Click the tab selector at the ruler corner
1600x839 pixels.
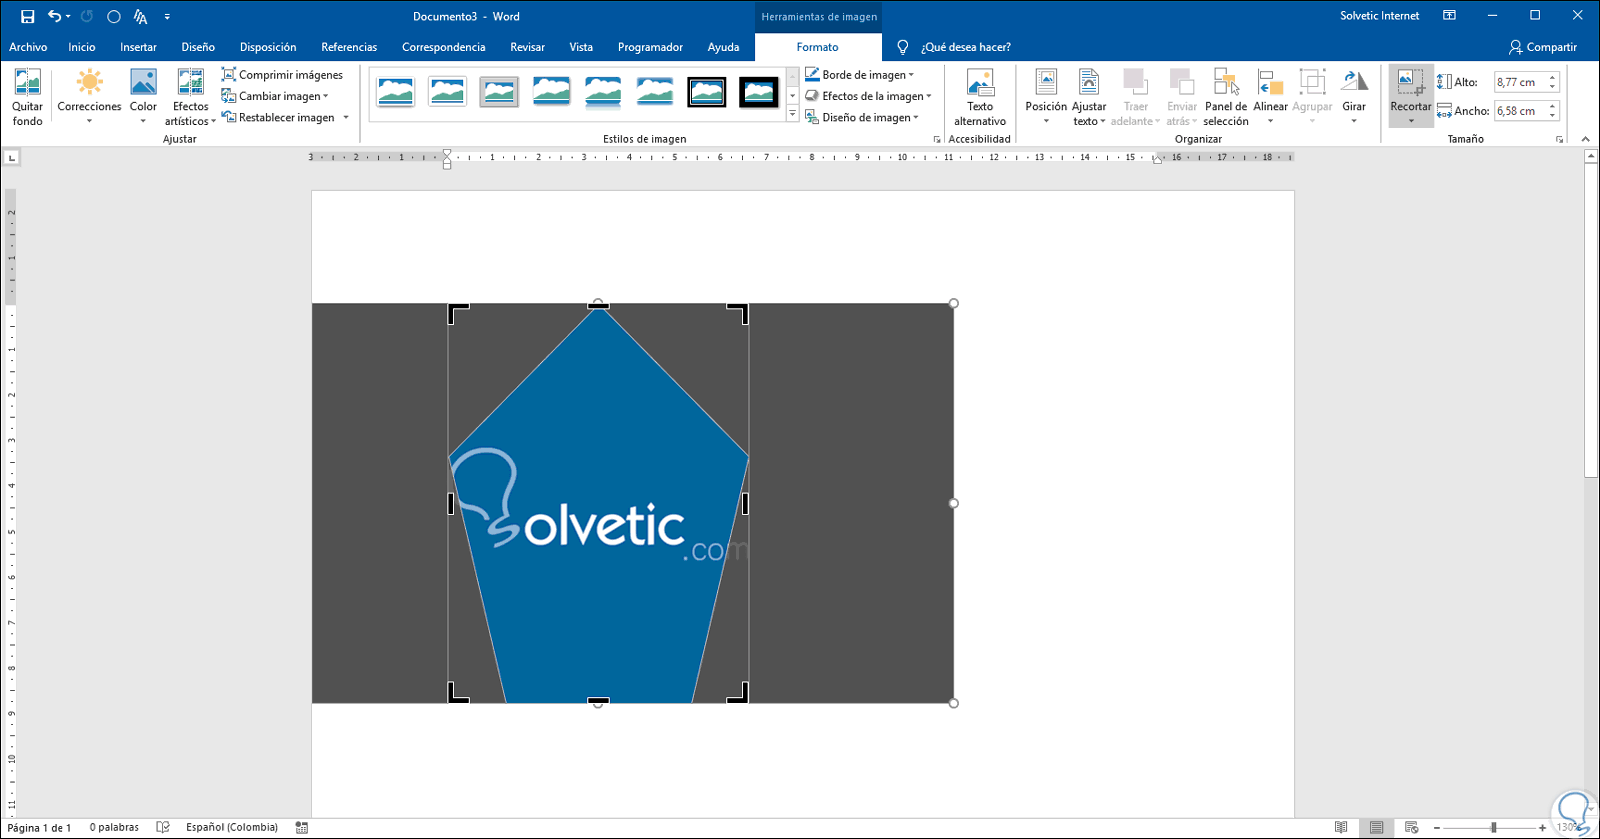[11, 157]
